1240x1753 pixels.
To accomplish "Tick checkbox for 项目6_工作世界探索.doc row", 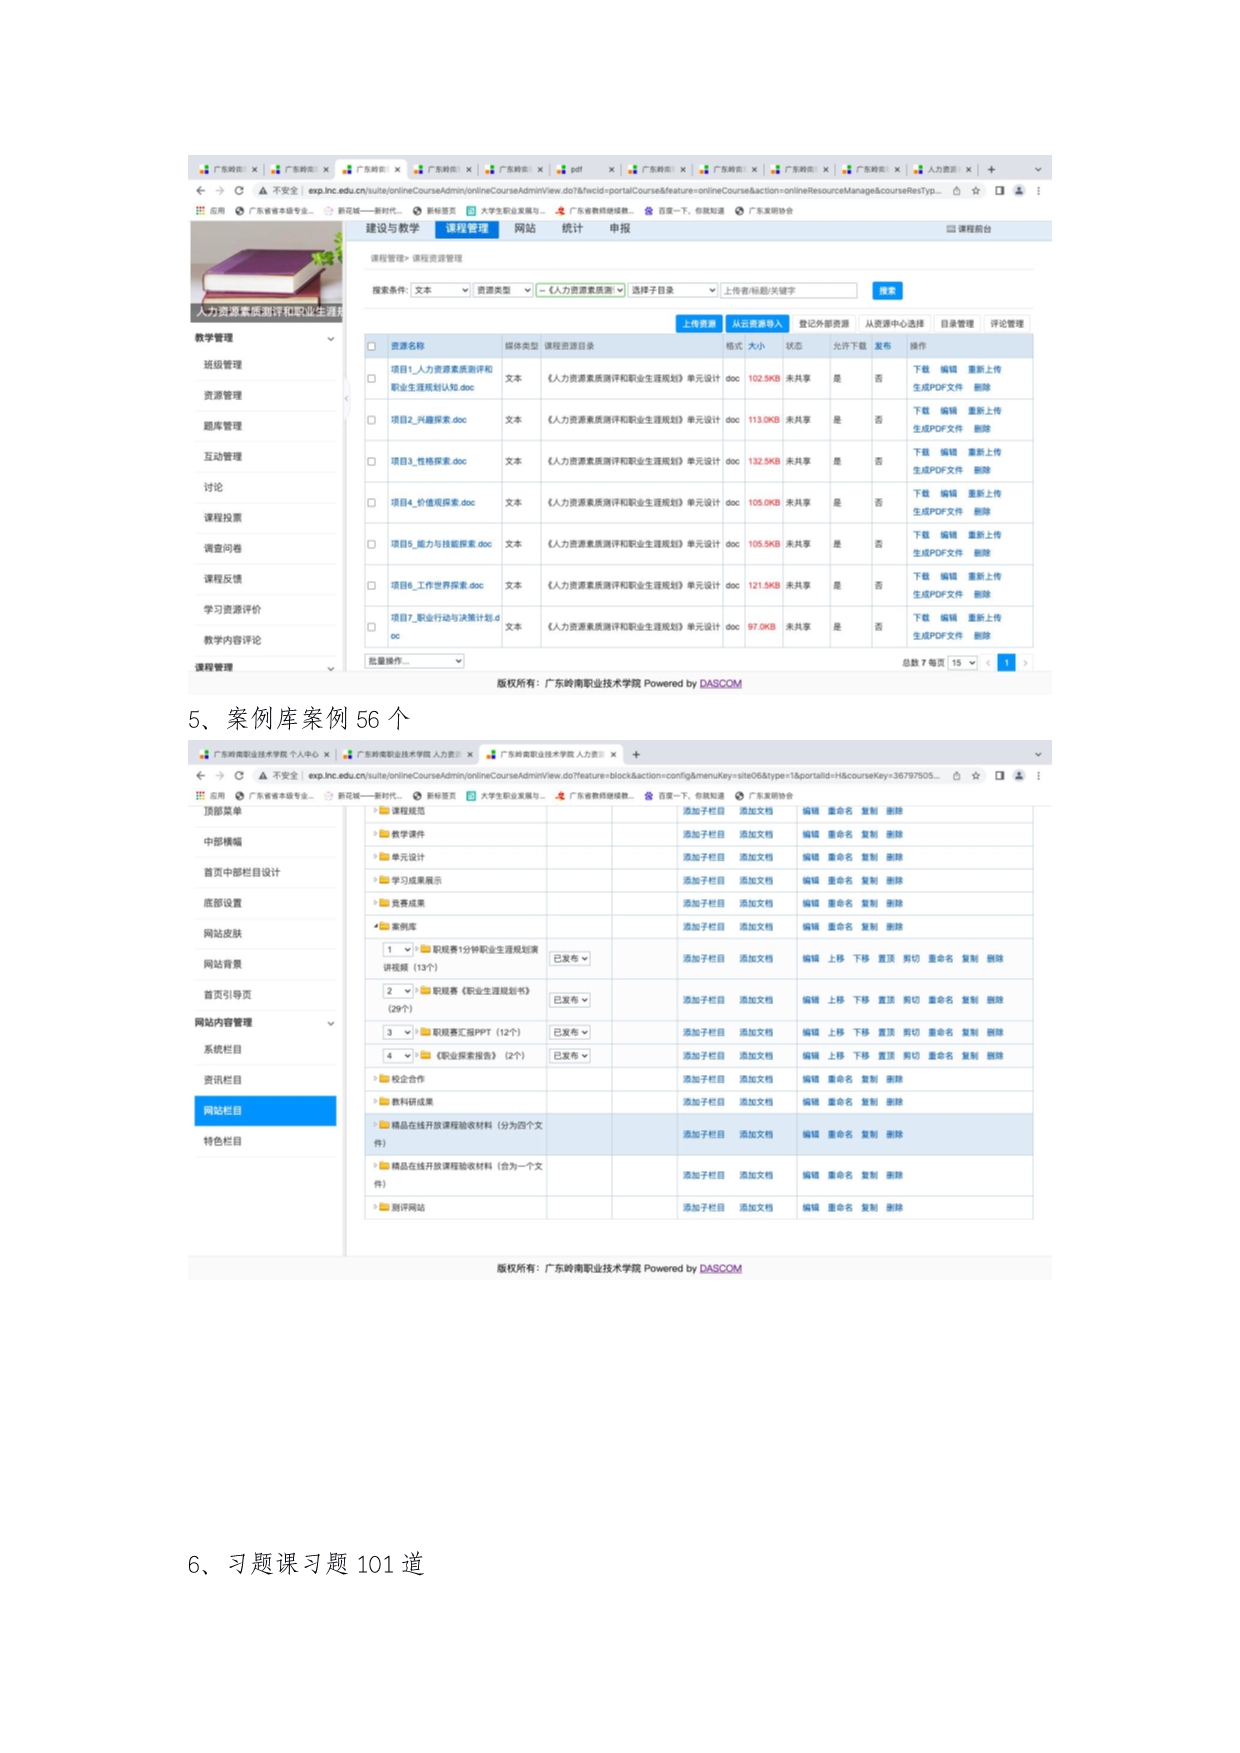I will (x=371, y=586).
